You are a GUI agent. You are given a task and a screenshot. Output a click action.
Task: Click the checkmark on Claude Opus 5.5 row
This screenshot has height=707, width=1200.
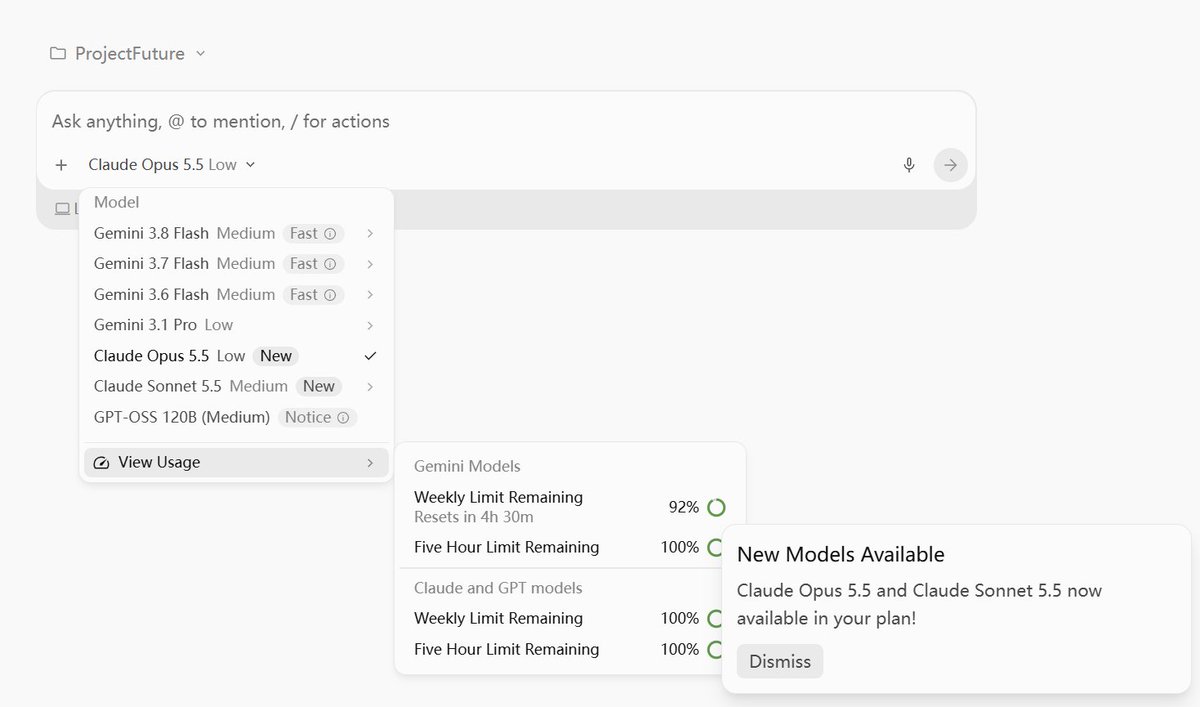pyautogui.click(x=370, y=356)
